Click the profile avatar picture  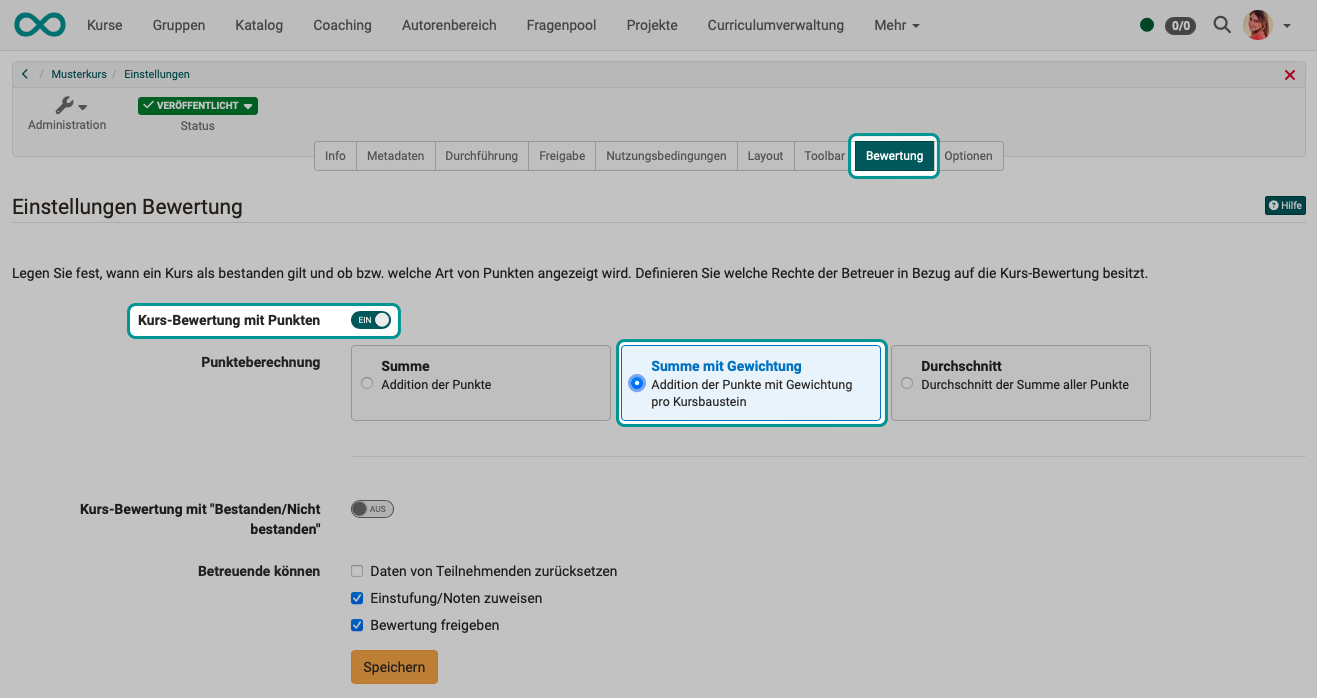point(1257,25)
